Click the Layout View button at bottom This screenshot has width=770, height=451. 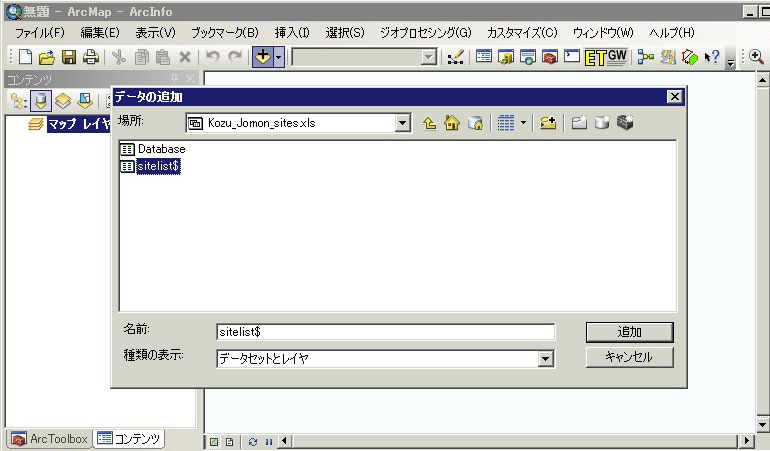click(229, 442)
